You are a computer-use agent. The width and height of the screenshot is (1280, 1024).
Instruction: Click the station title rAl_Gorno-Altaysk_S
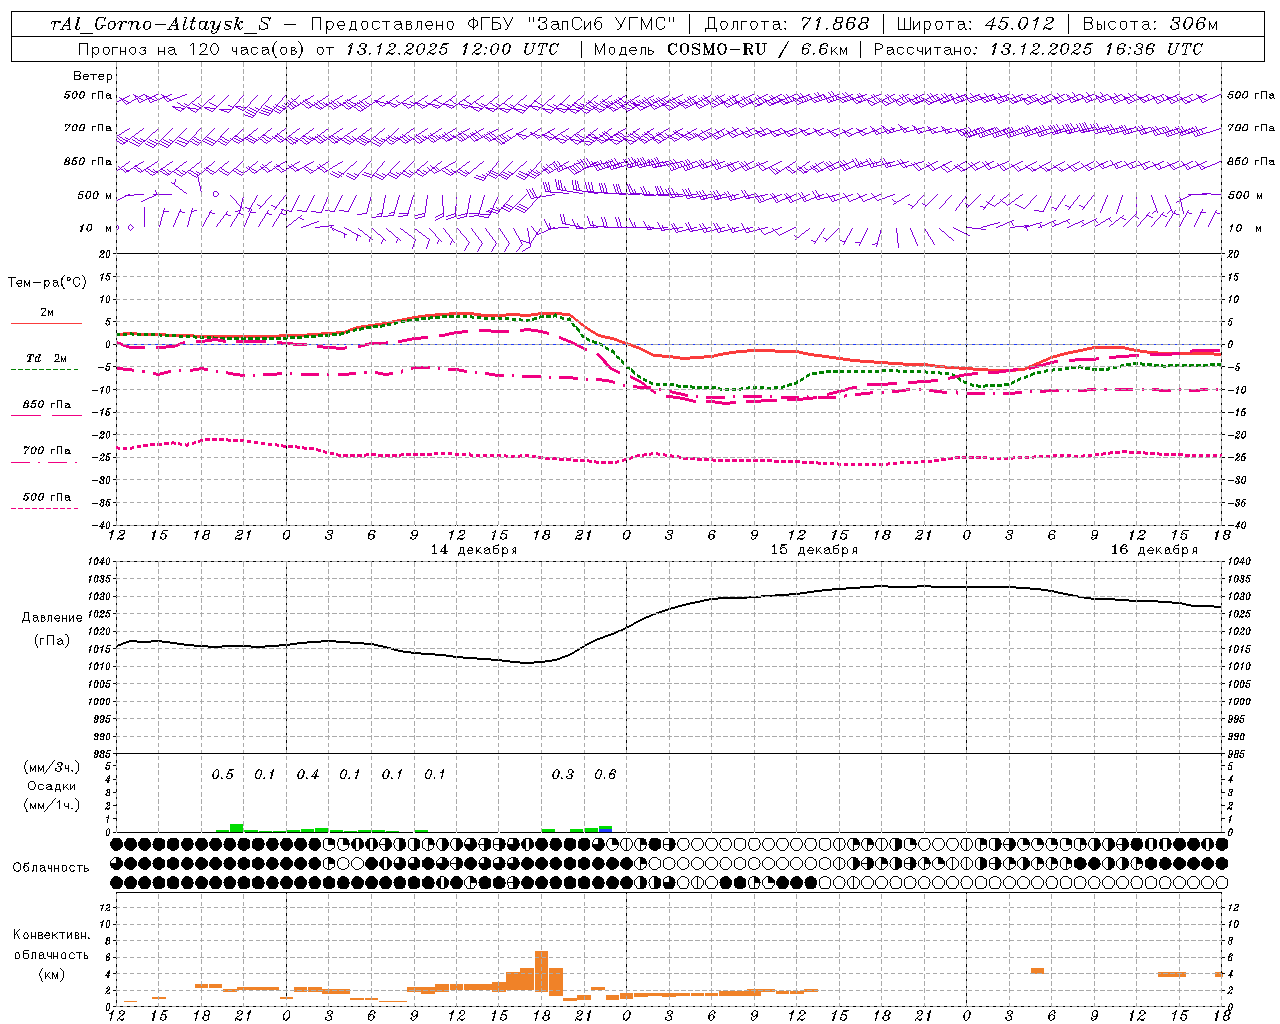[161, 24]
